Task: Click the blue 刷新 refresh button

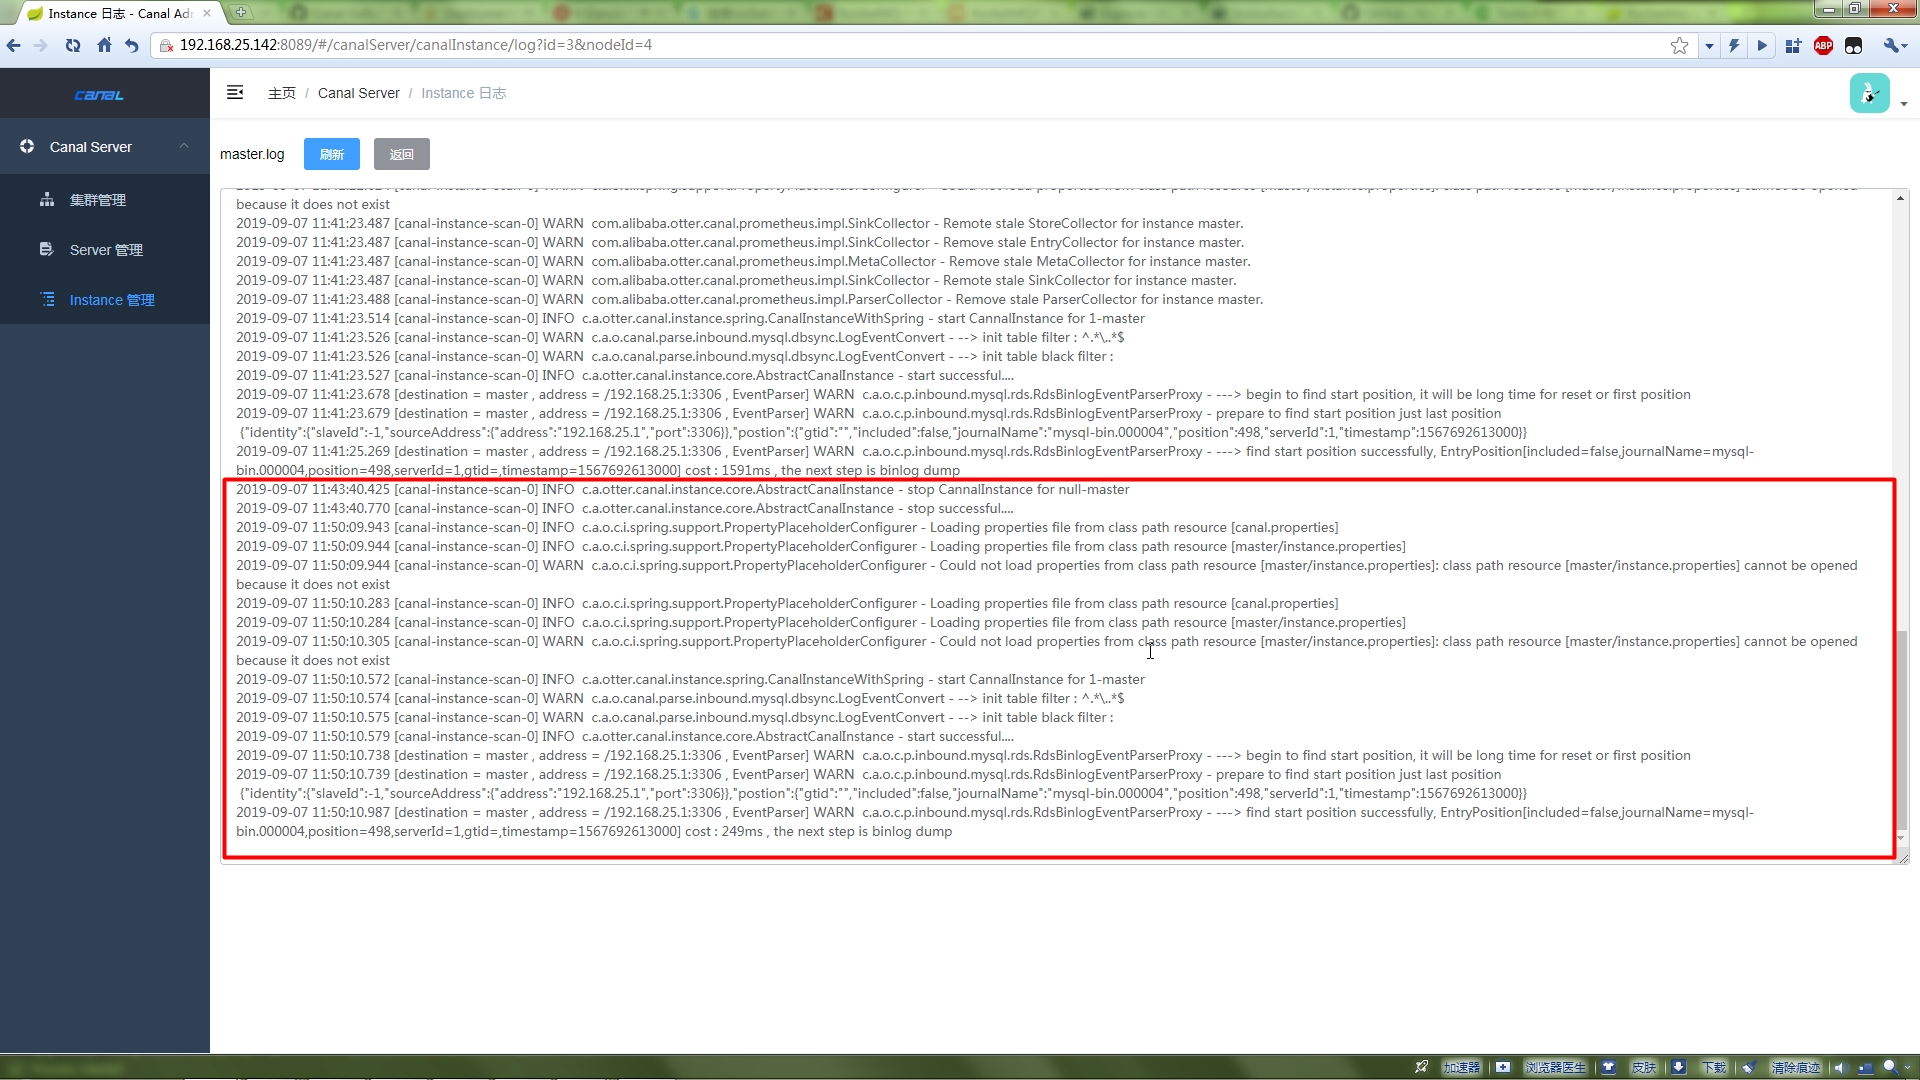Action: [331, 154]
